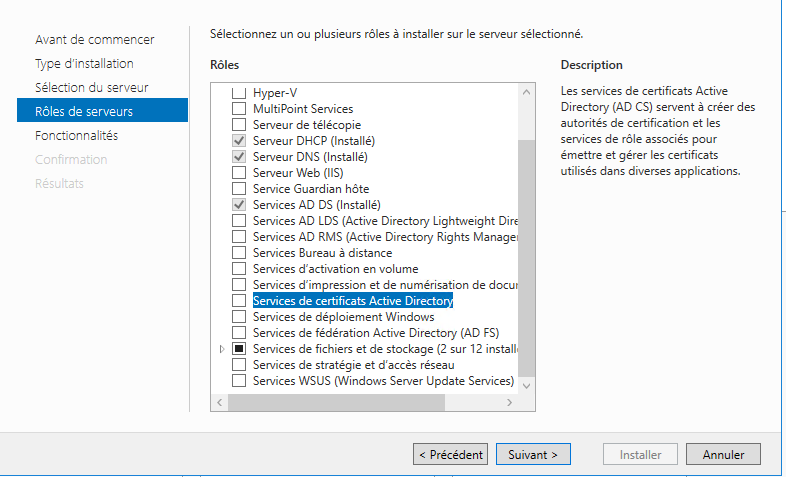Screen dimensions: 786x477
Task: Enable the Serveur Web (IIS) role
Action: click(x=239, y=173)
